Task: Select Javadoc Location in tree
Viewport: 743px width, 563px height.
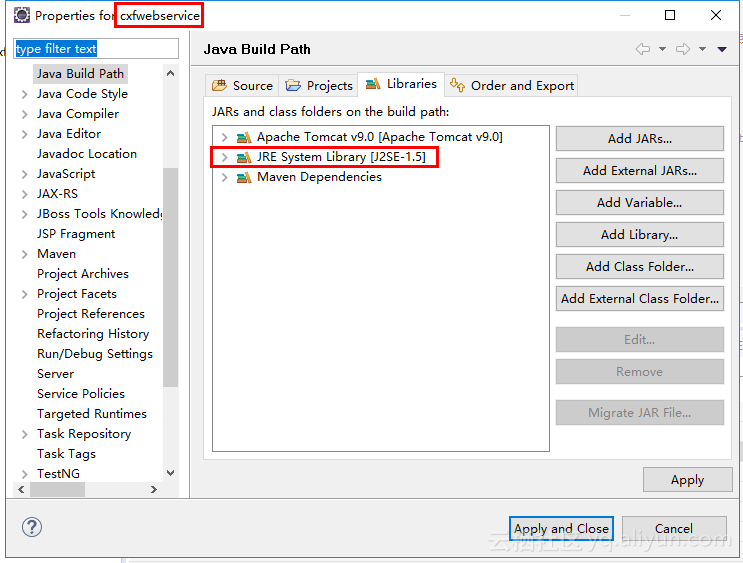Action: [x=87, y=154]
